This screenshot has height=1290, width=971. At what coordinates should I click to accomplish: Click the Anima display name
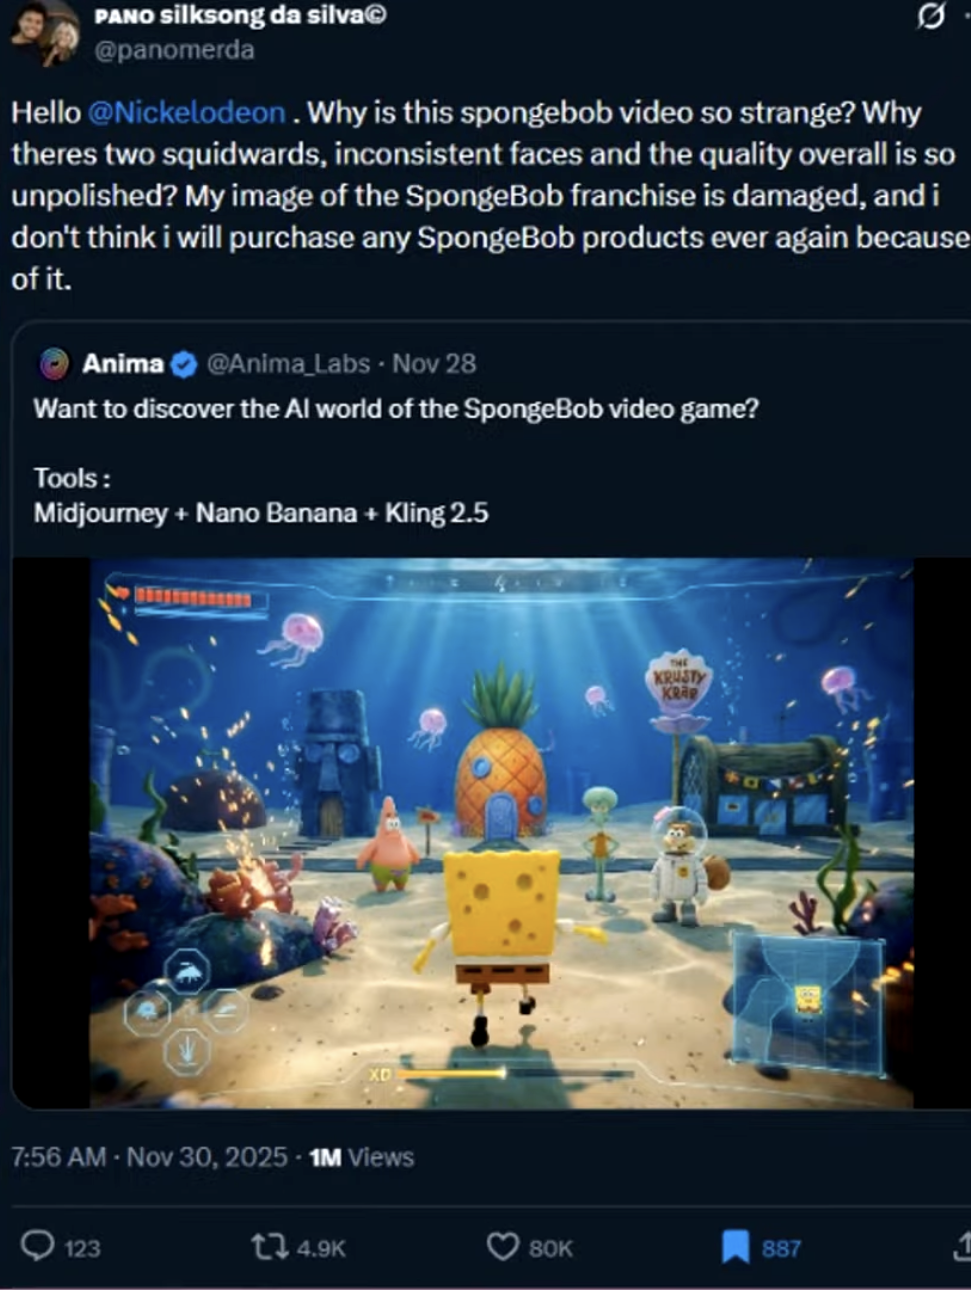pyautogui.click(x=123, y=364)
